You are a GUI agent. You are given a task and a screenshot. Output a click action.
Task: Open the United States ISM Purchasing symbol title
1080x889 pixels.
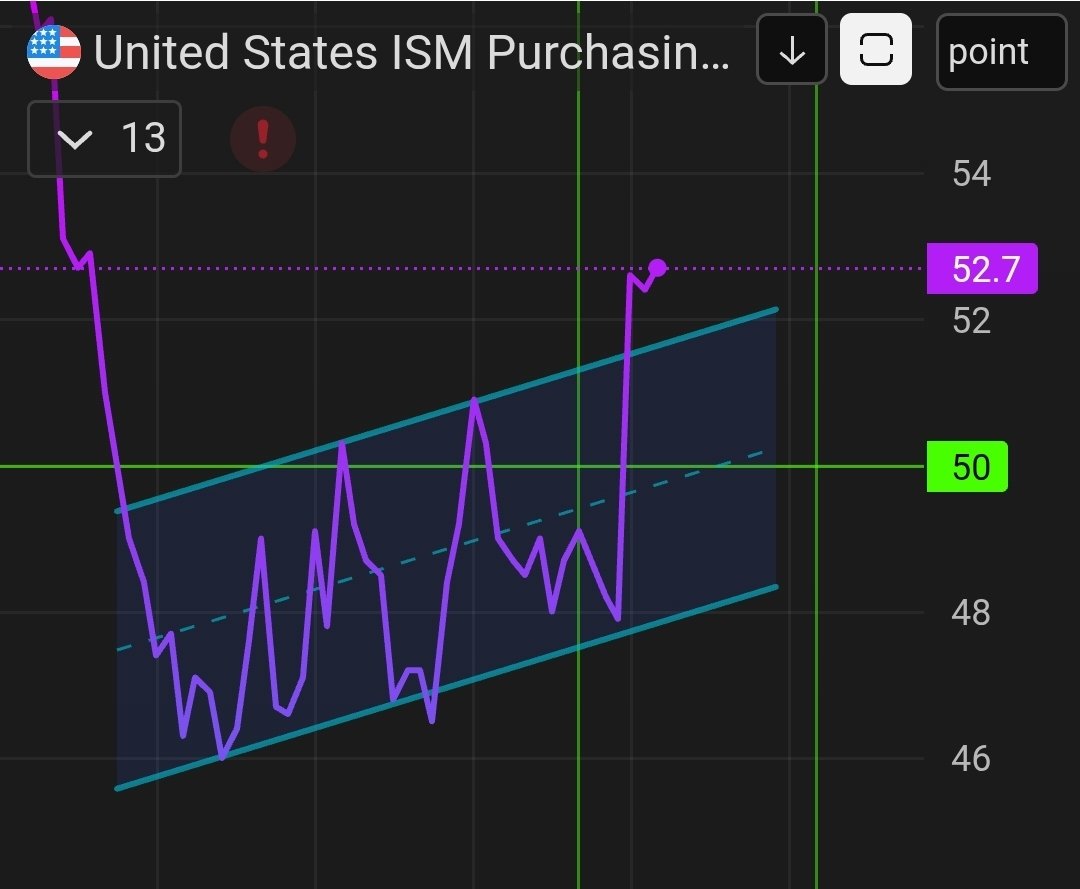412,52
